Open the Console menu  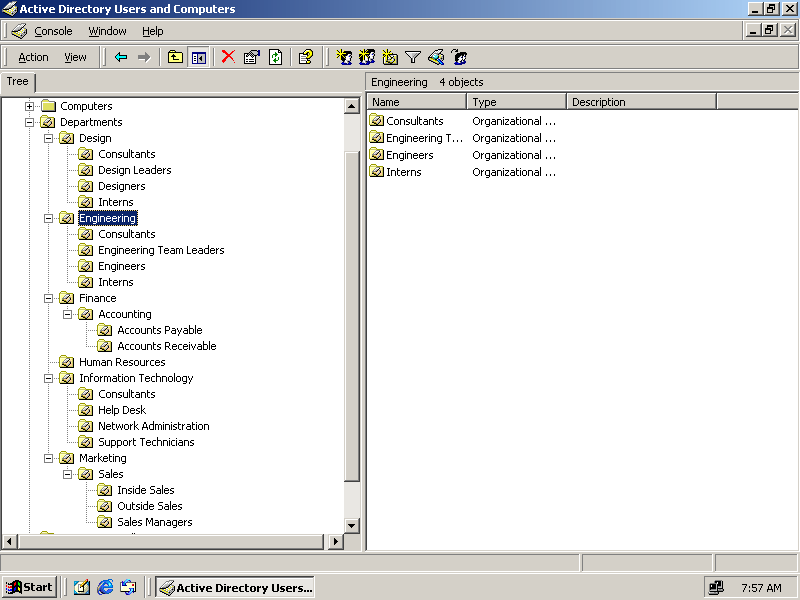pyautogui.click(x=53, y=31)
